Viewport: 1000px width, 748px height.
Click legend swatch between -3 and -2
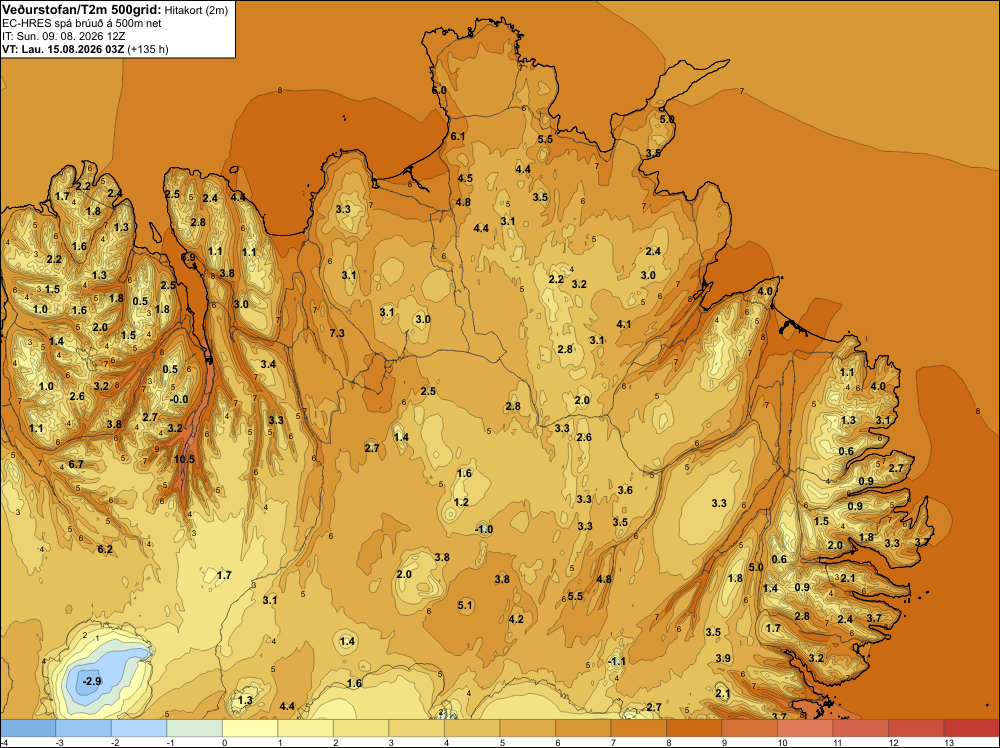point(84,728)
